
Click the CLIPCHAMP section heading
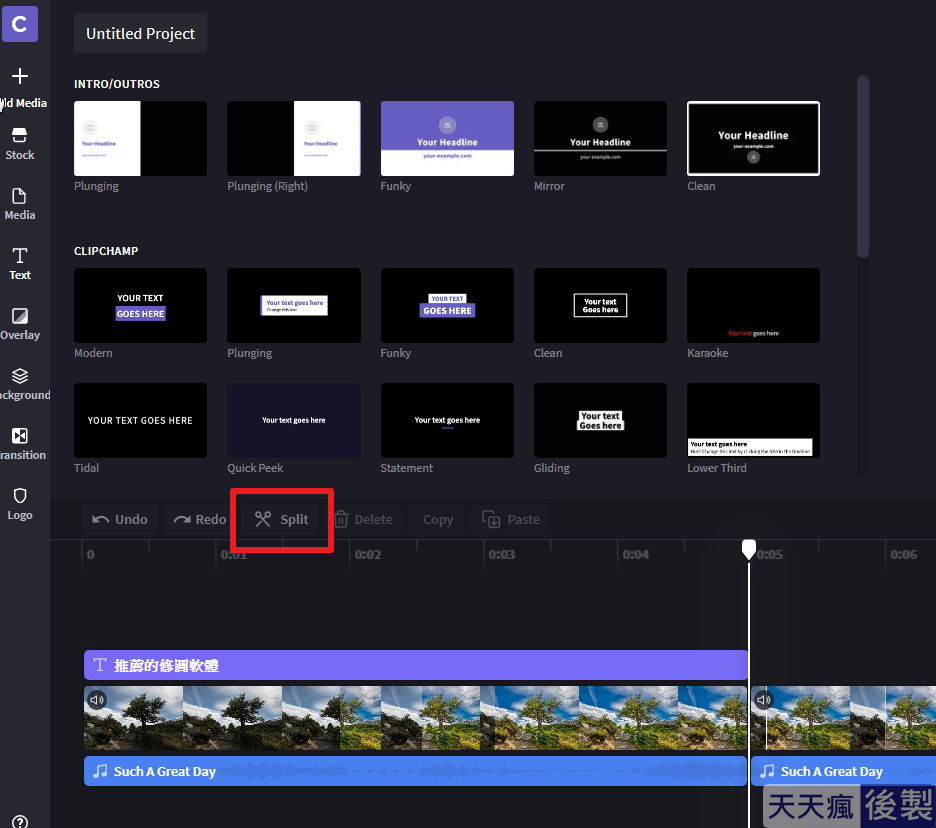click(106, 251)
